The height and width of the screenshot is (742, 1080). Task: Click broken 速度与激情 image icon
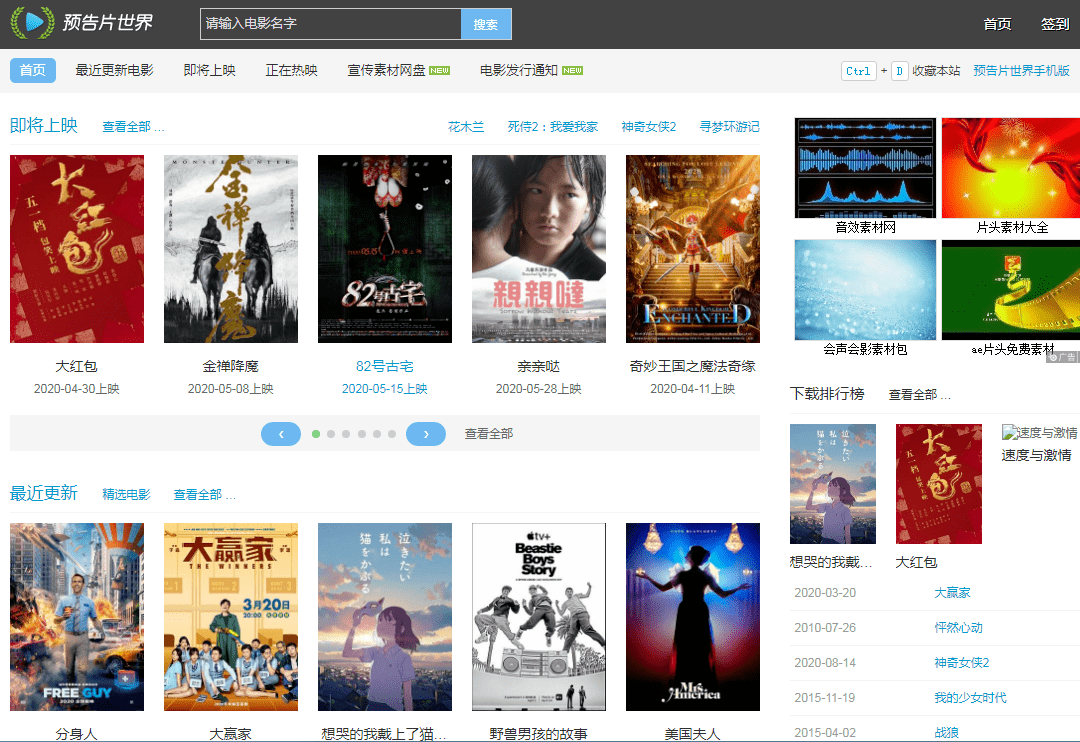[x=1010, y=433]
